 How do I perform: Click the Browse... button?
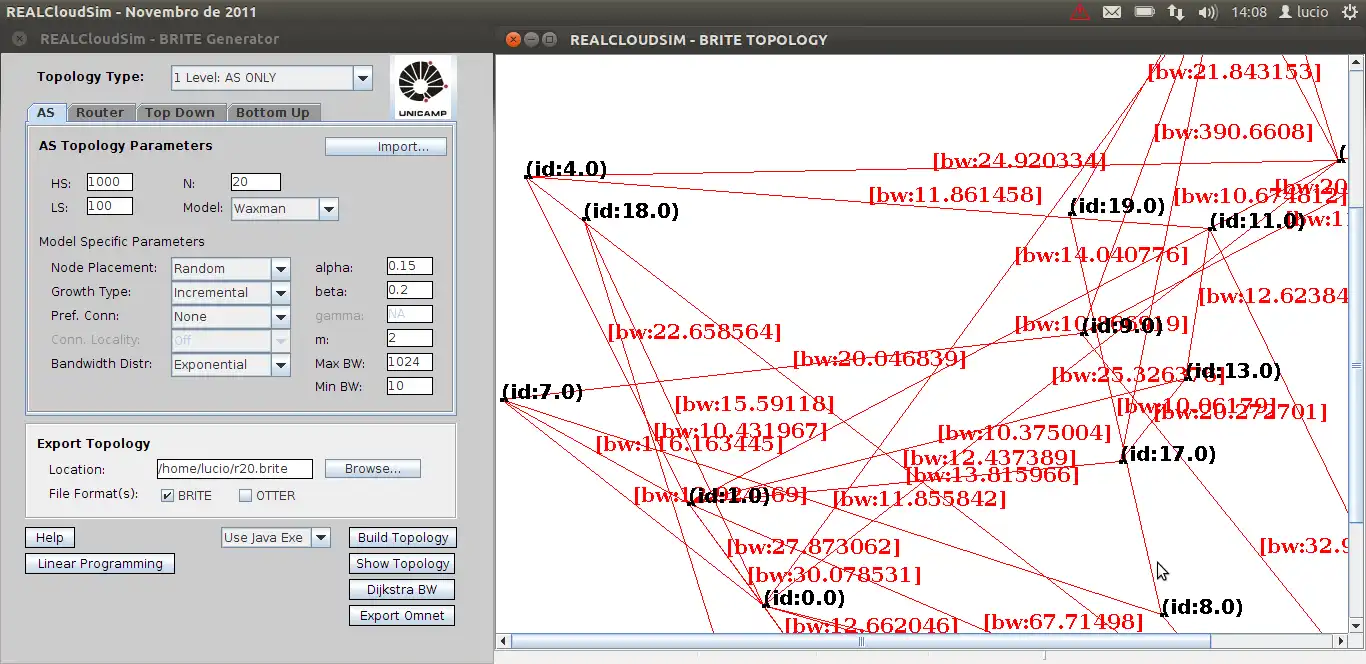(x=373, y=468)
